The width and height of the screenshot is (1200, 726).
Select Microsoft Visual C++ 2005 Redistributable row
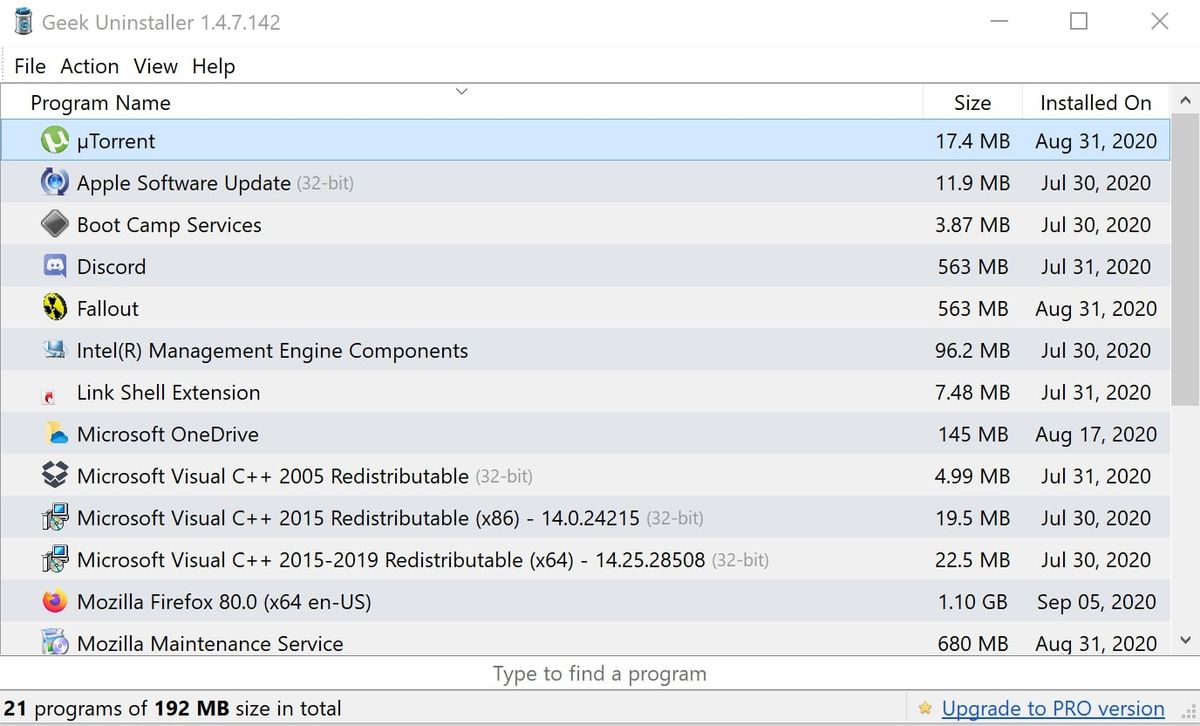pyautogui.click(x=272, y=477)
